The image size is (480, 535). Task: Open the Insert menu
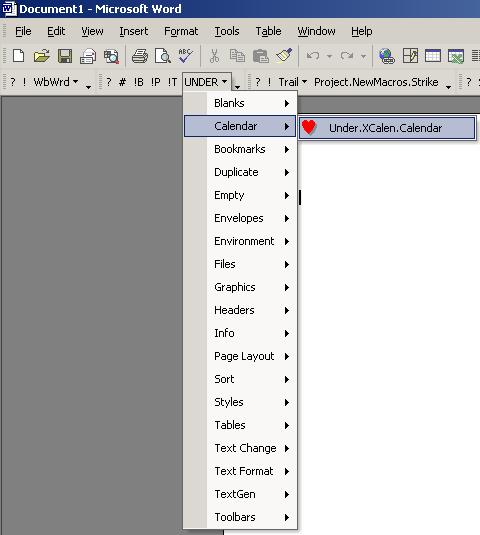[x=133, y=31]
